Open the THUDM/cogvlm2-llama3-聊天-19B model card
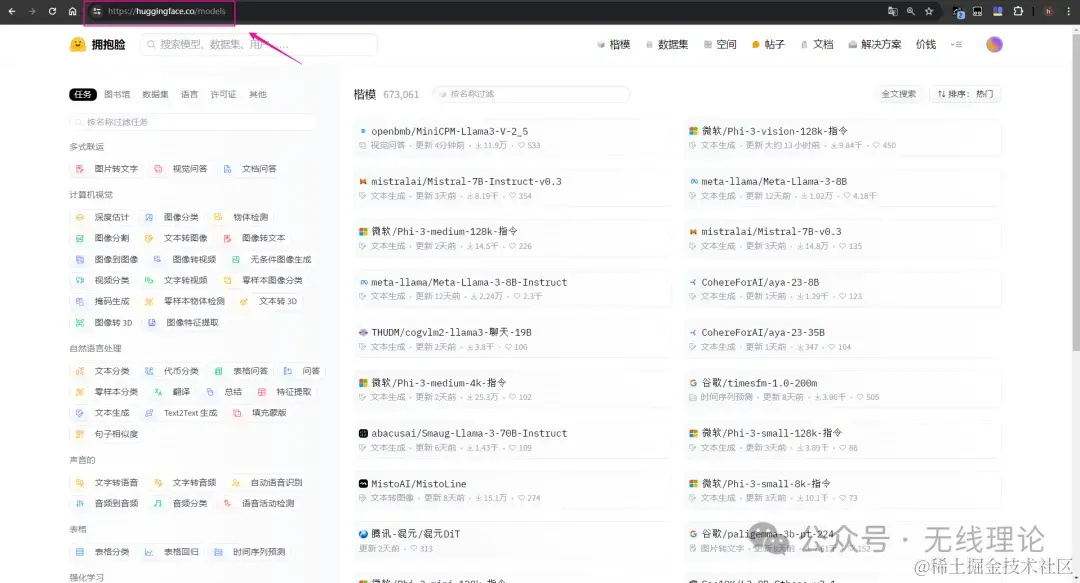 point(511,339)
